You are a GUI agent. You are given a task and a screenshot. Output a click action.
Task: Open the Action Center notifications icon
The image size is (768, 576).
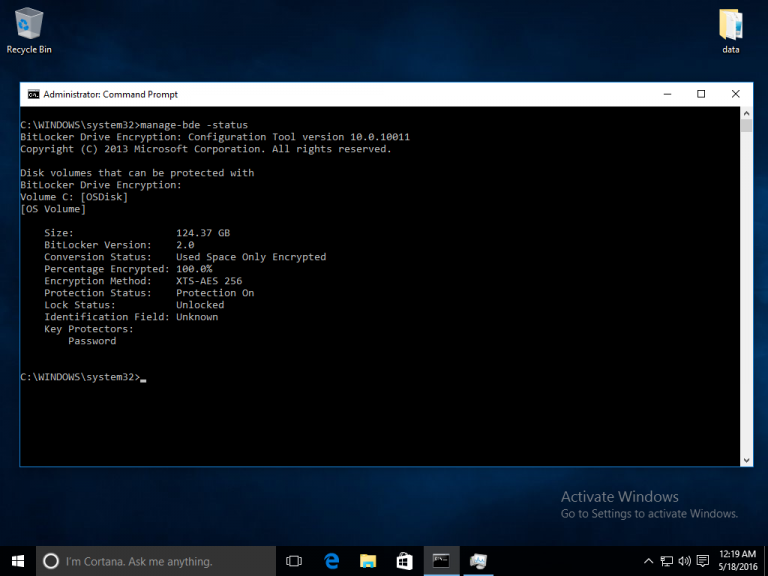[702, 561]
